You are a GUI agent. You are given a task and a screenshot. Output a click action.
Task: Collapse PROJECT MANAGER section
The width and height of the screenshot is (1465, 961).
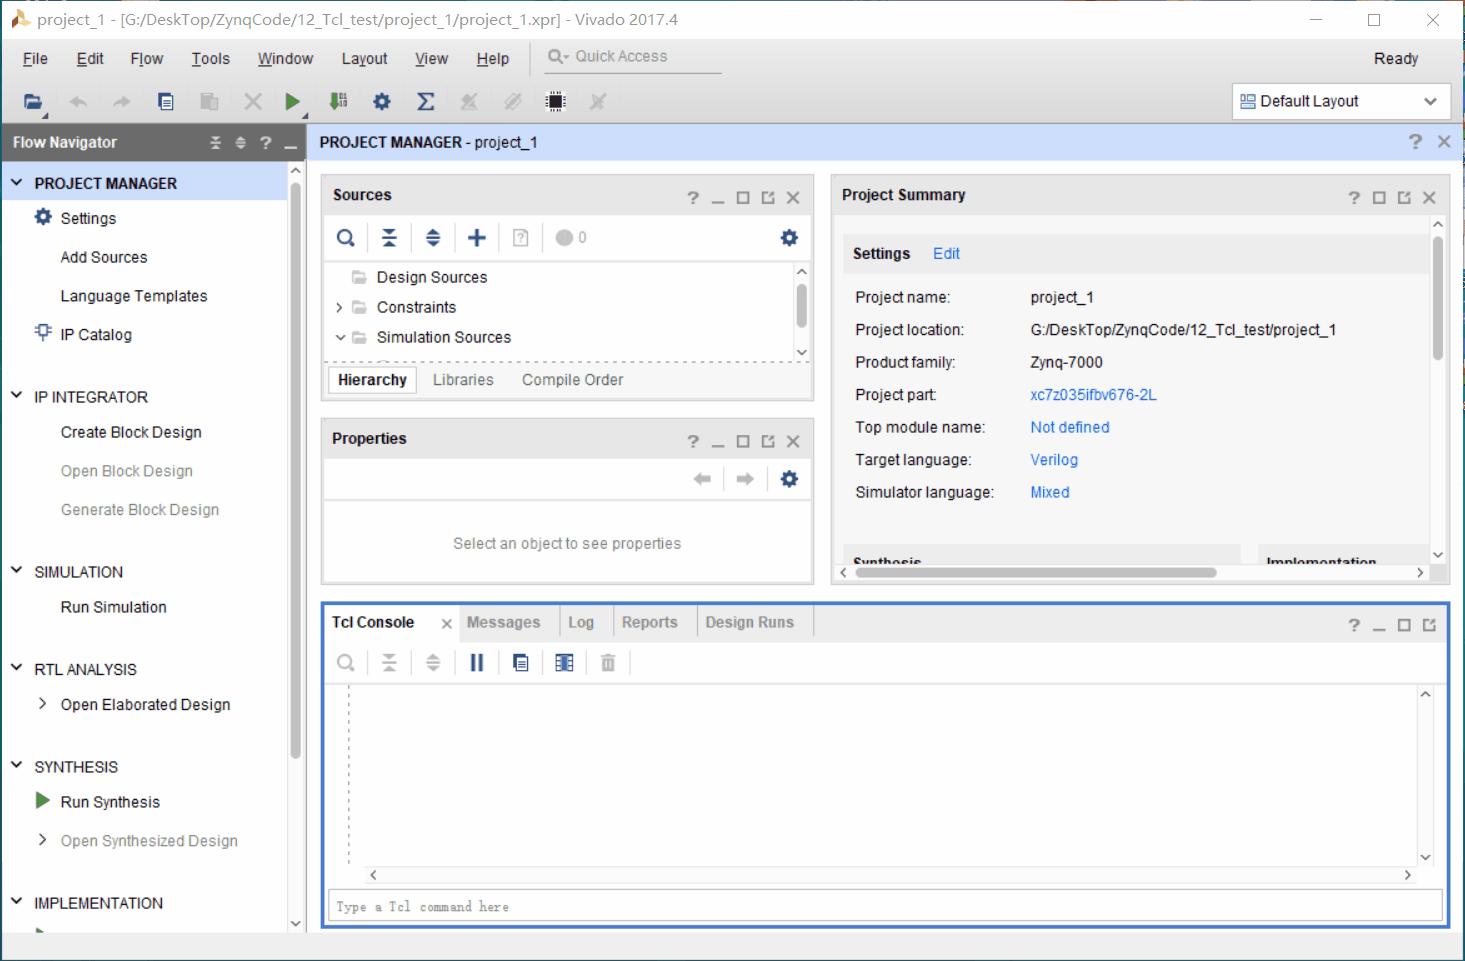point(17,183)
